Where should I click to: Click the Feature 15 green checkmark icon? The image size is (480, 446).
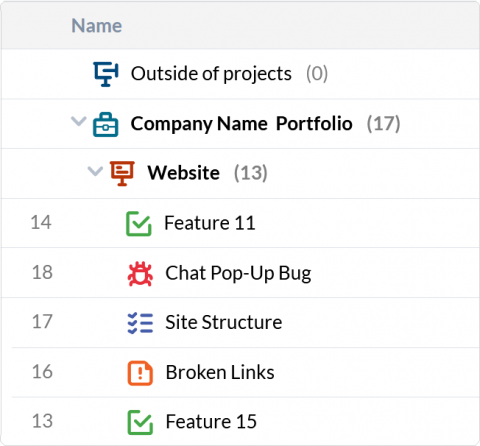tap(140, 422)
